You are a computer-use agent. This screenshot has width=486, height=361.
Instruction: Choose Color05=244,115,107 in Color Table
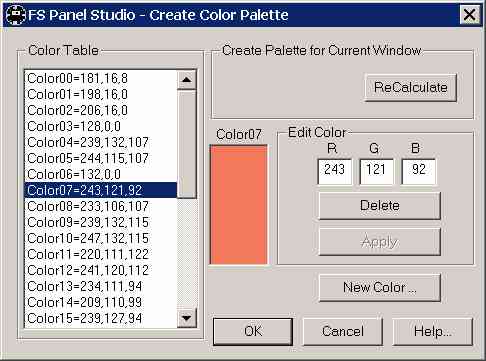[x=101, y=158]
